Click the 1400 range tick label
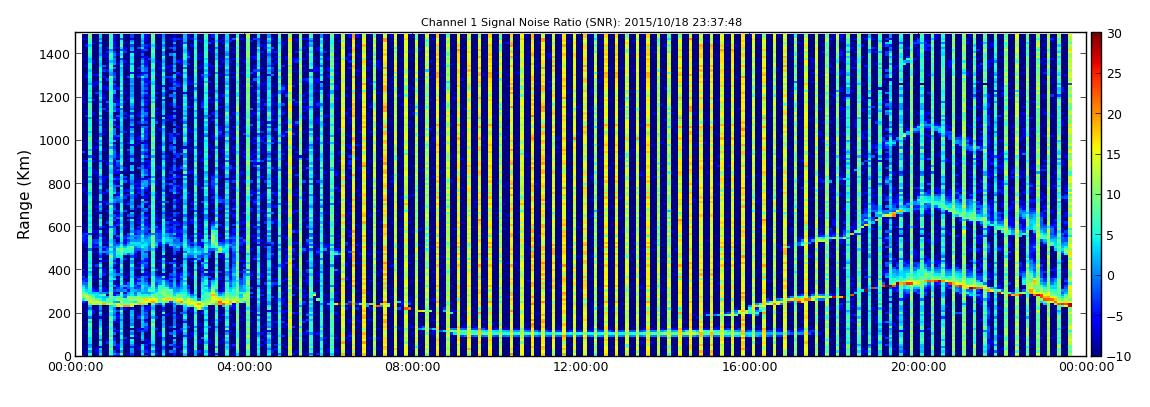This screenshot has height=407, width=1150. (x=56, y=54)
